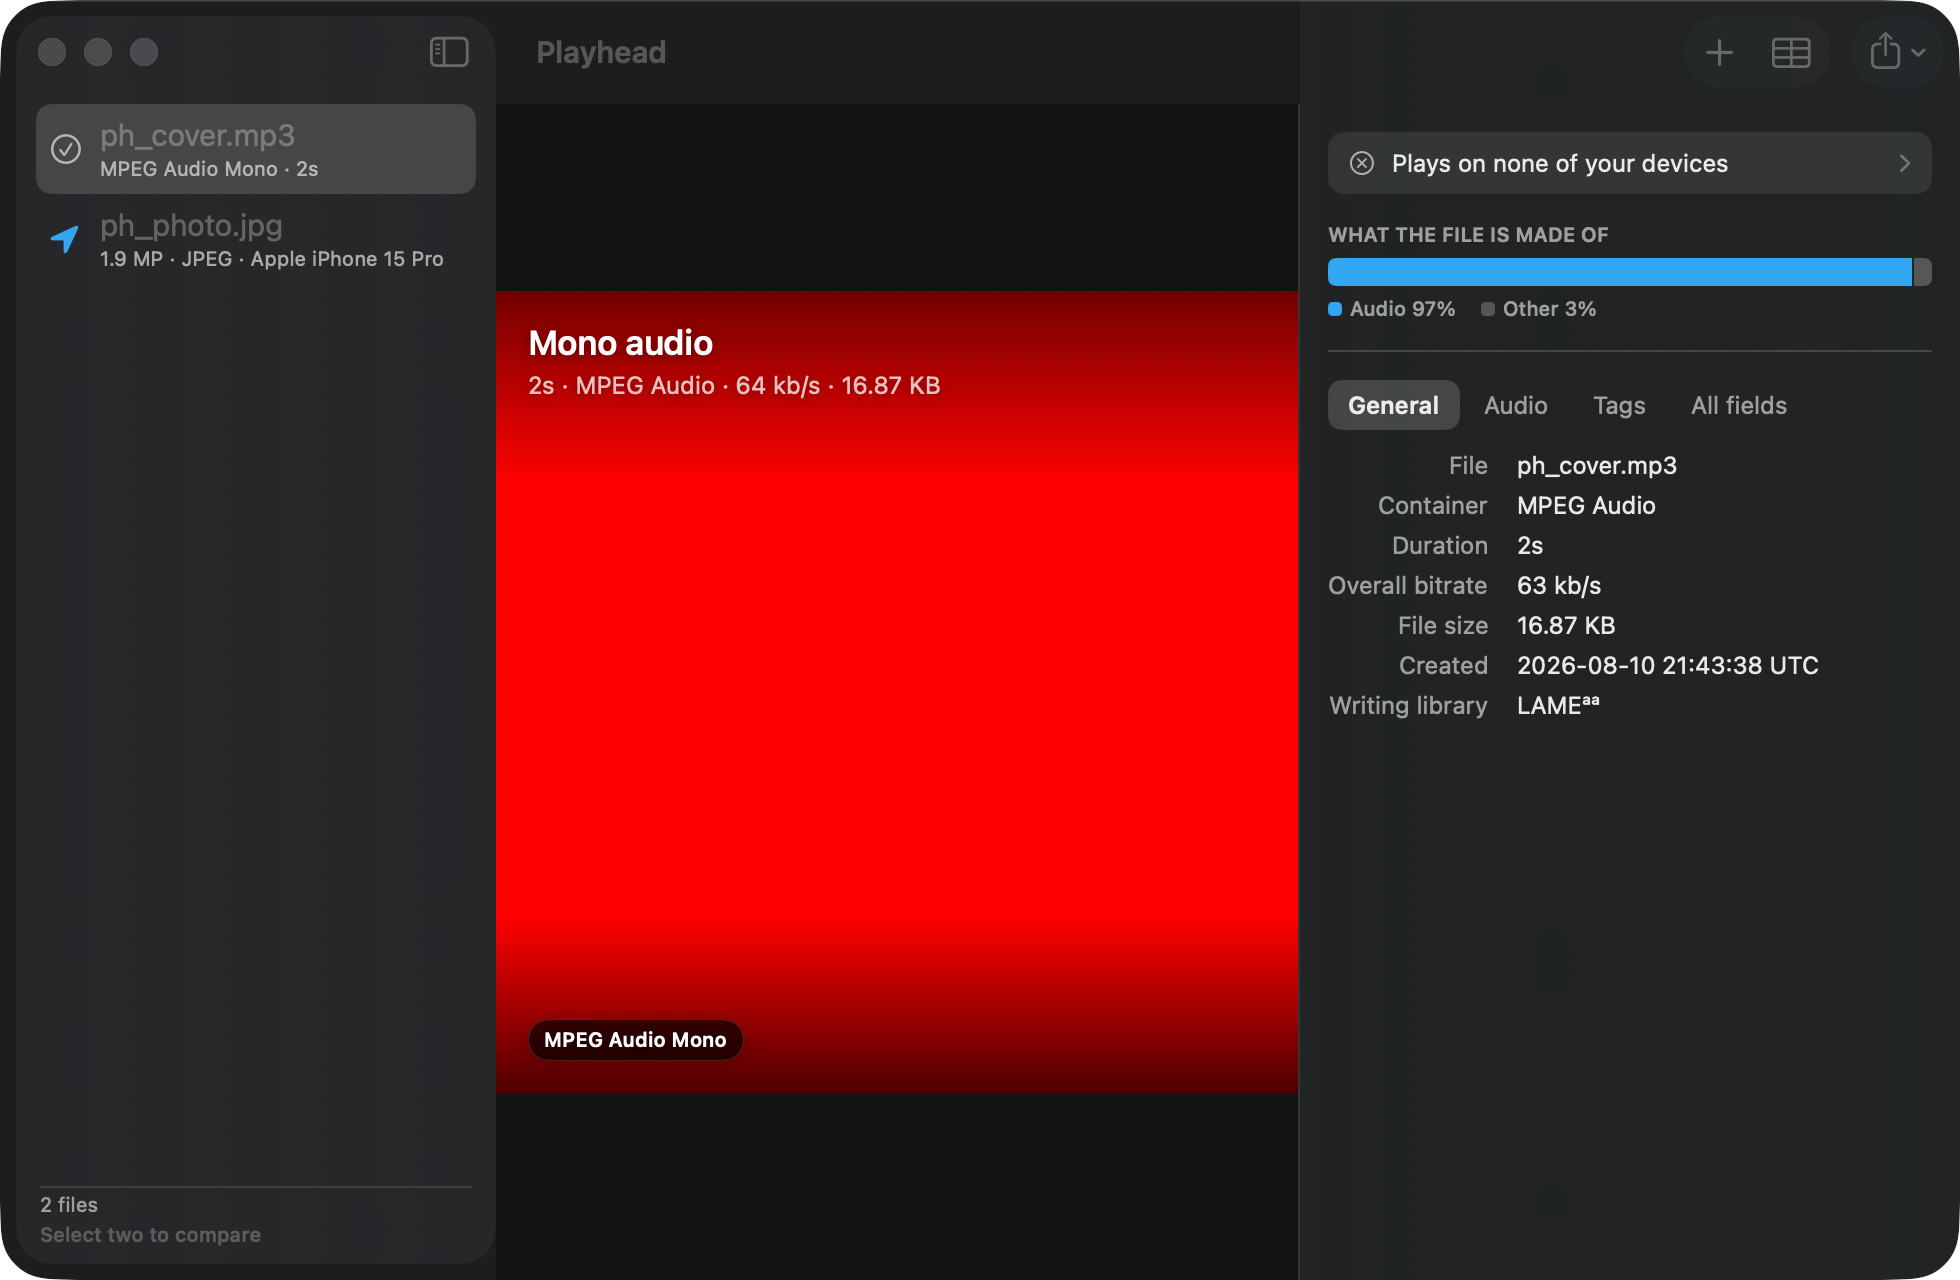Click the blue Audio composition bar
The height and width of the screenshot is (1280, 1960).
[x=1620, y=272]
